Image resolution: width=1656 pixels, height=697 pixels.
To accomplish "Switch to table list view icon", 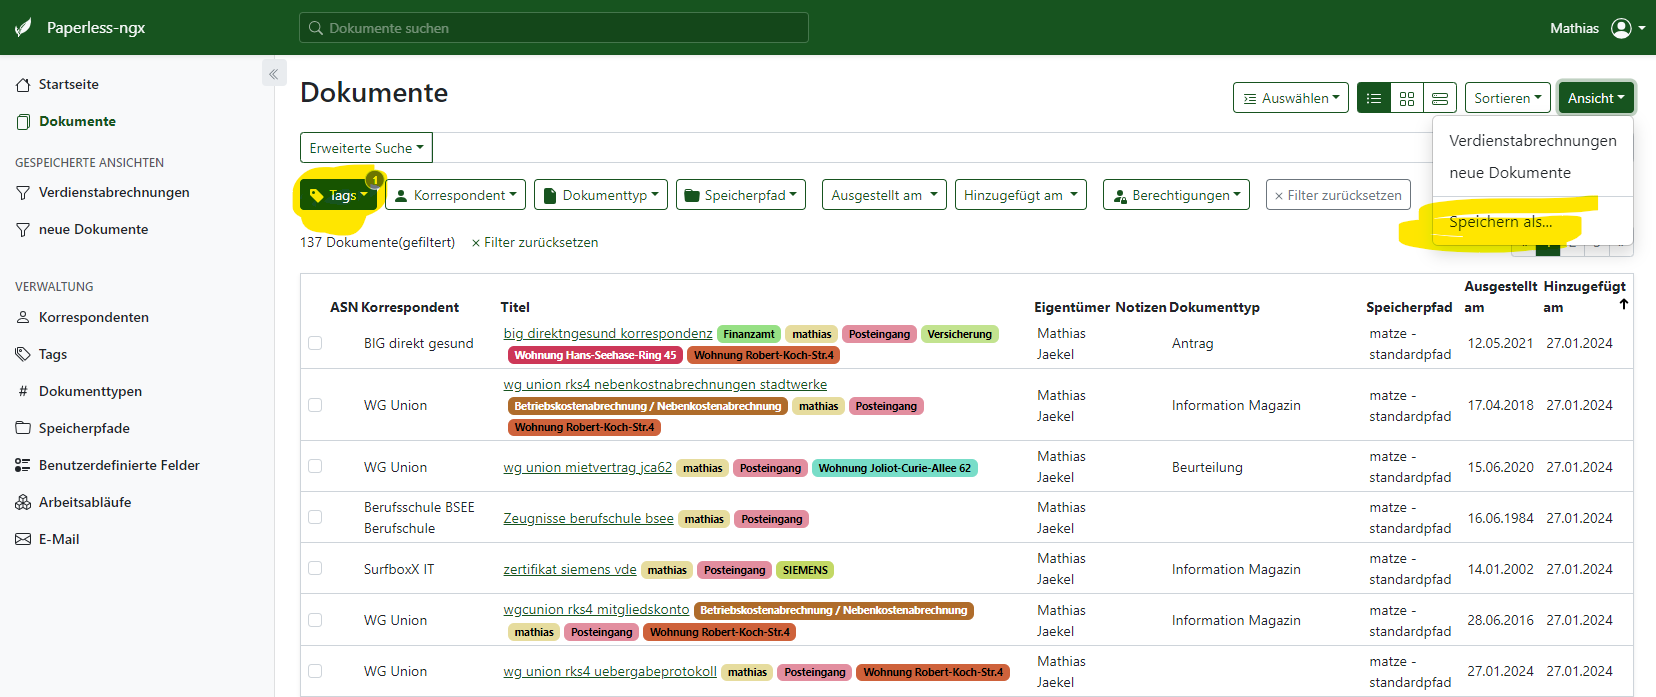I will tap(1374, 98).
